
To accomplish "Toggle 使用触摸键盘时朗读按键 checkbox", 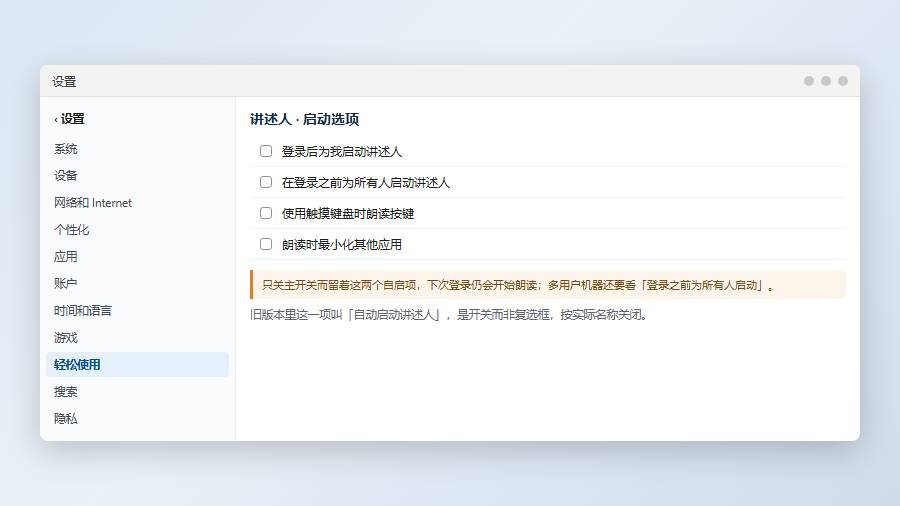I will (x=266, y=213).
